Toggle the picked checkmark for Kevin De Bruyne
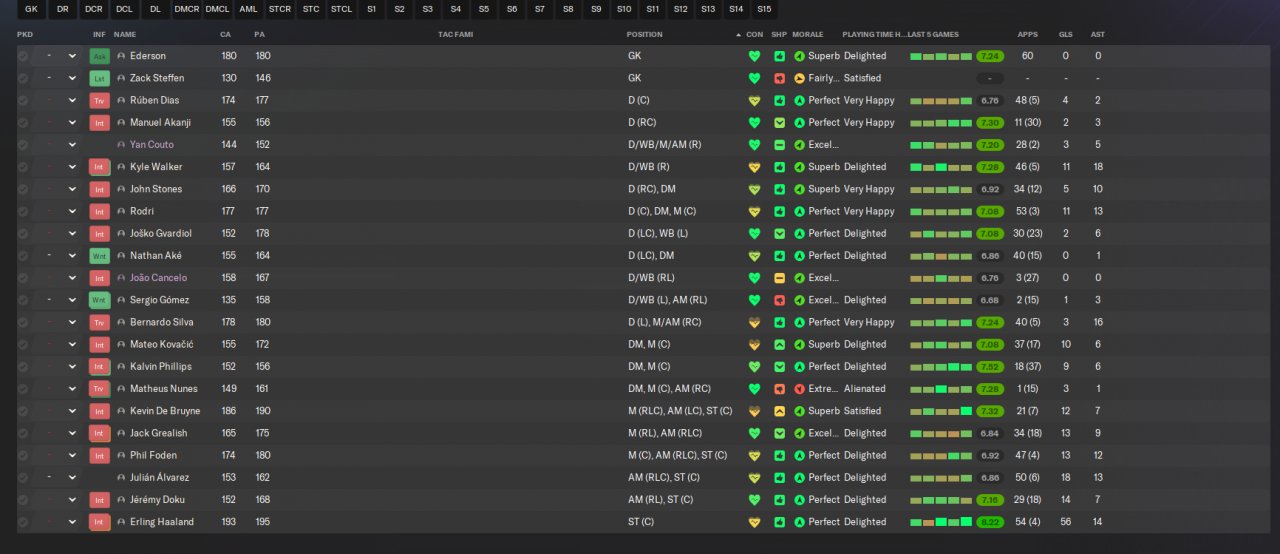The image size is (1280, 554). [x=23, y=410]
